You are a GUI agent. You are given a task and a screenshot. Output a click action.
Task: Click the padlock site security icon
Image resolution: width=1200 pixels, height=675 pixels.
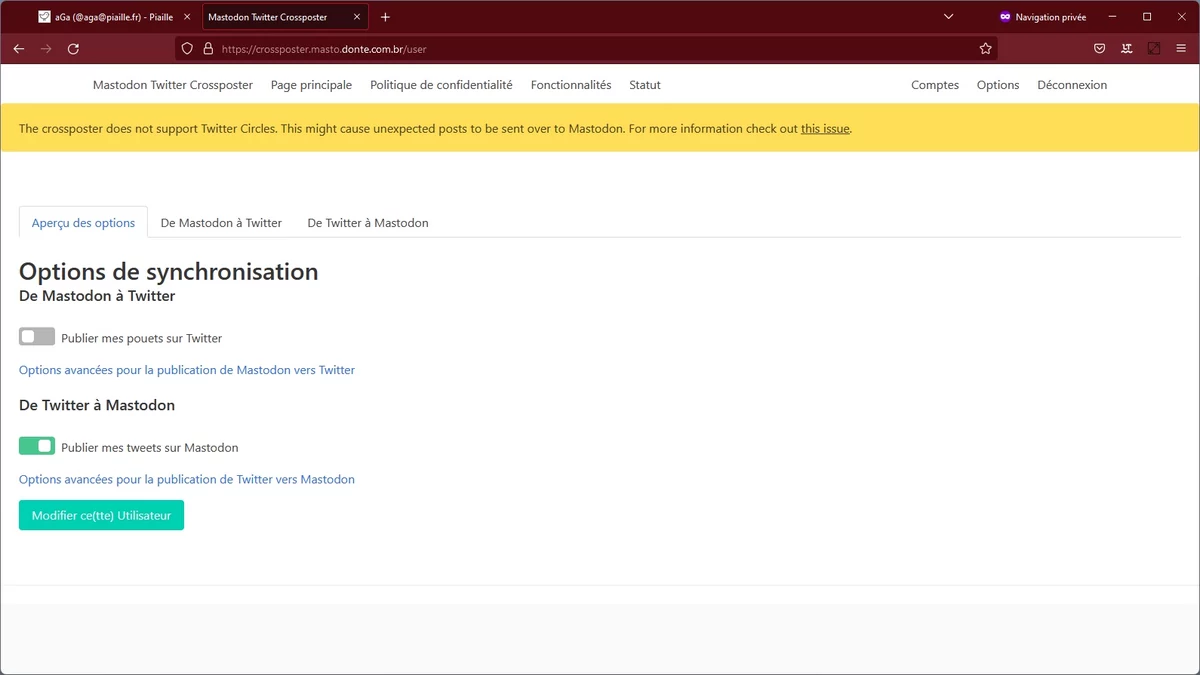(x=208, y=48)
